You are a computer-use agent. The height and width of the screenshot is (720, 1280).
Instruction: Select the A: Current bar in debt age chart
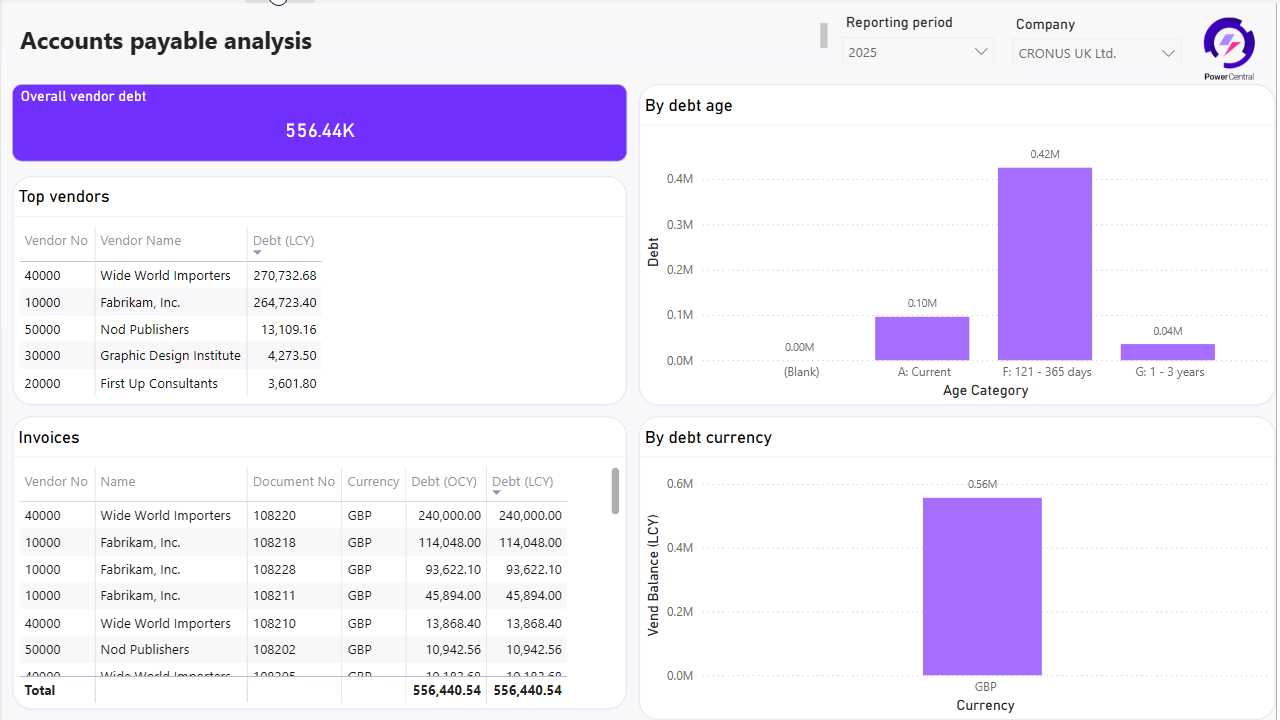point(922,338)
